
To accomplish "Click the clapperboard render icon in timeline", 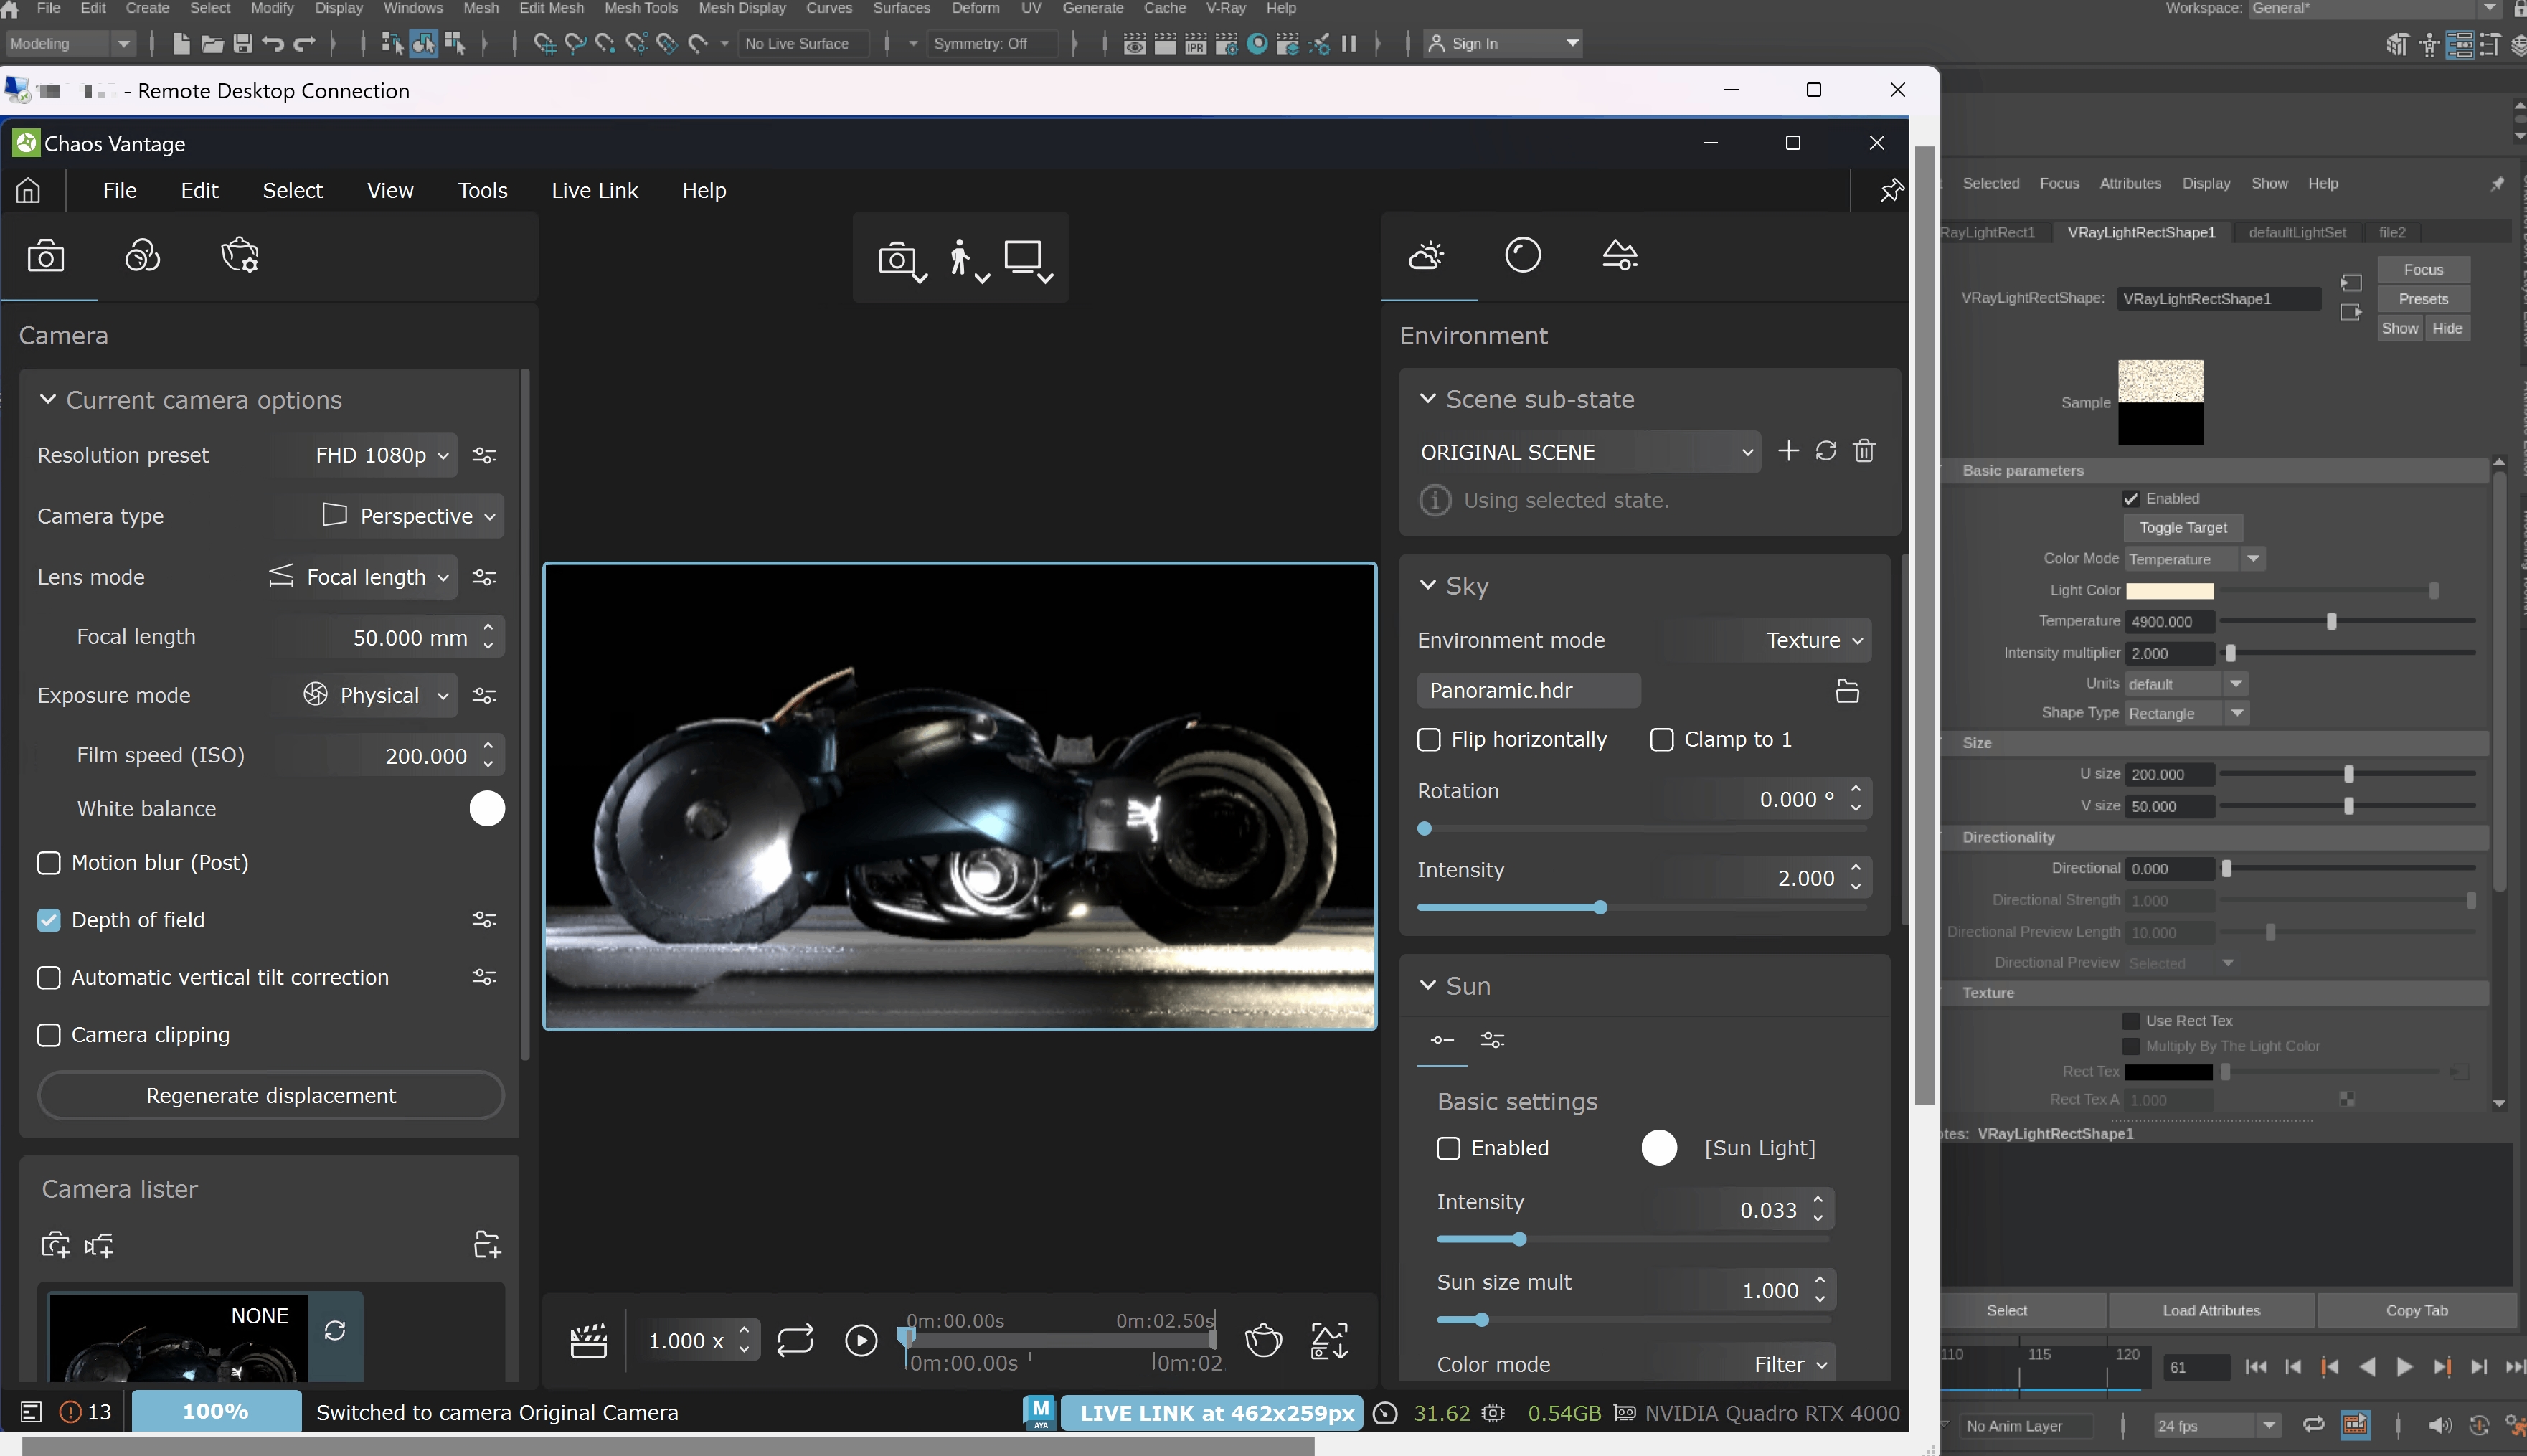I will [x=588, y=1340].
